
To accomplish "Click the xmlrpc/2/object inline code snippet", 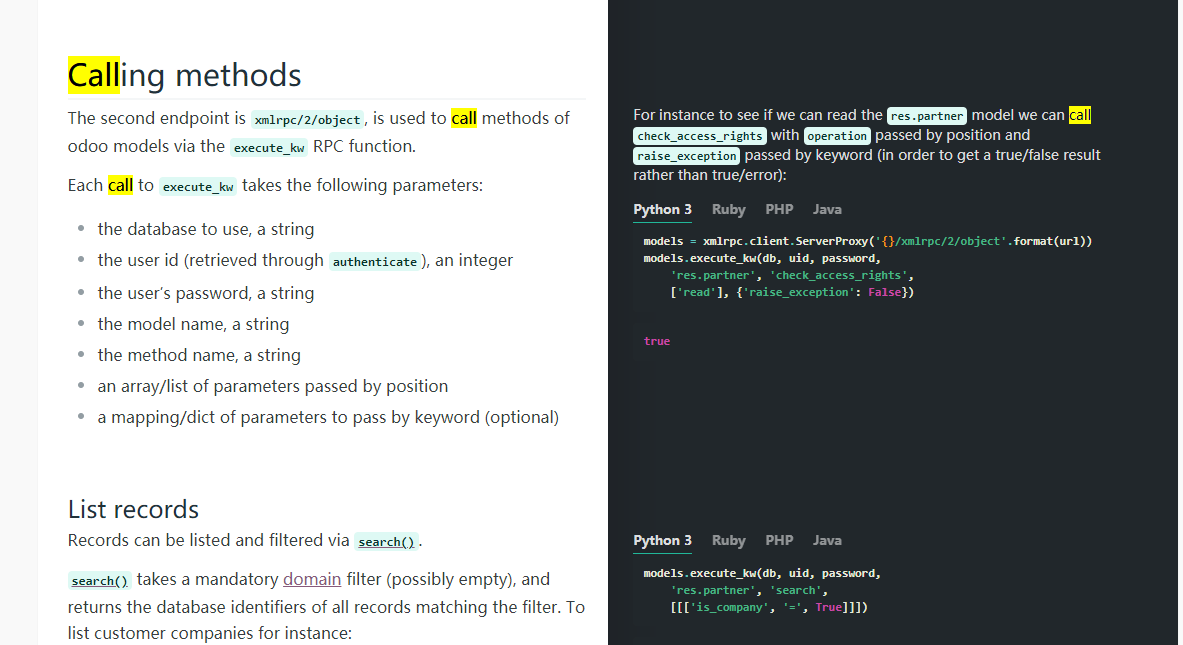I will [307, 119].
